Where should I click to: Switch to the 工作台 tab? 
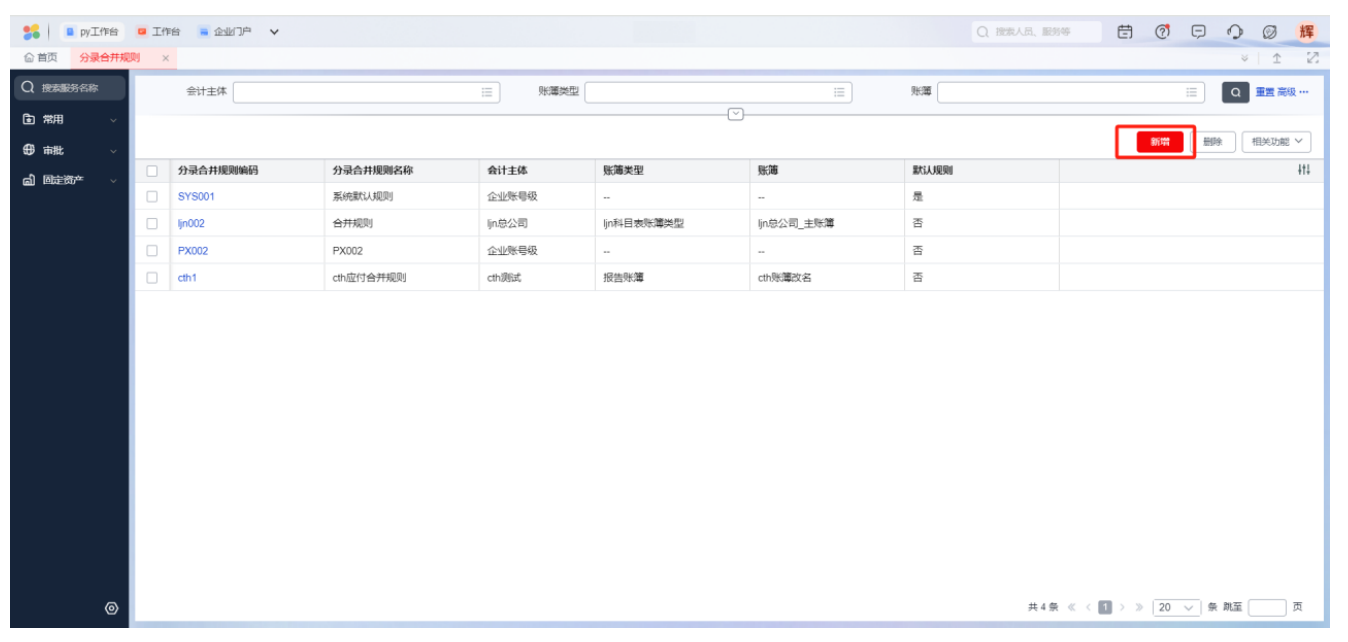tap(165, 30)
